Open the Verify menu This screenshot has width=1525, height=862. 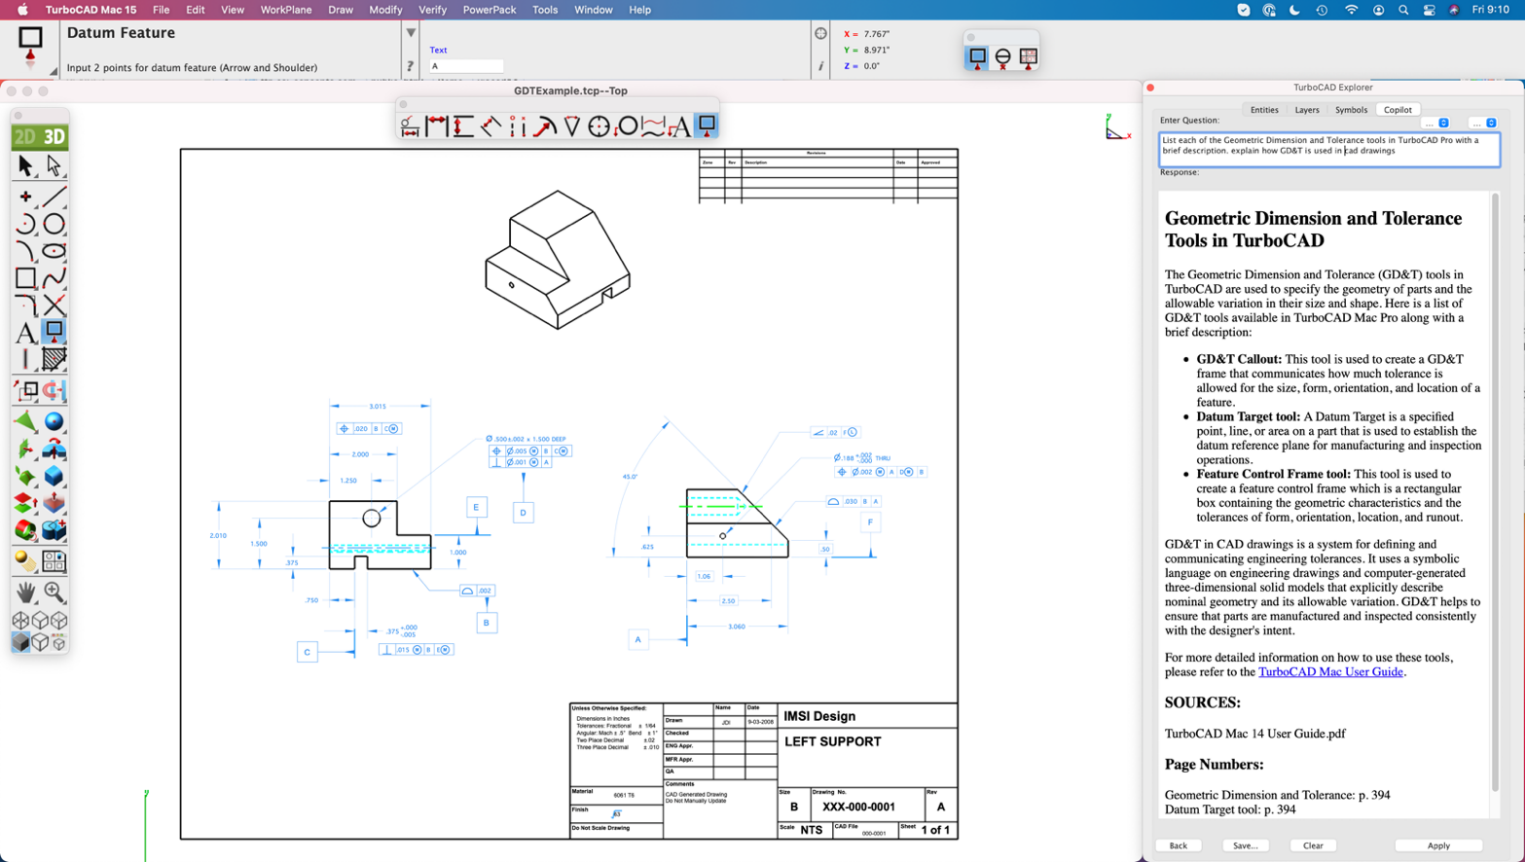click(x=432, y=10)
